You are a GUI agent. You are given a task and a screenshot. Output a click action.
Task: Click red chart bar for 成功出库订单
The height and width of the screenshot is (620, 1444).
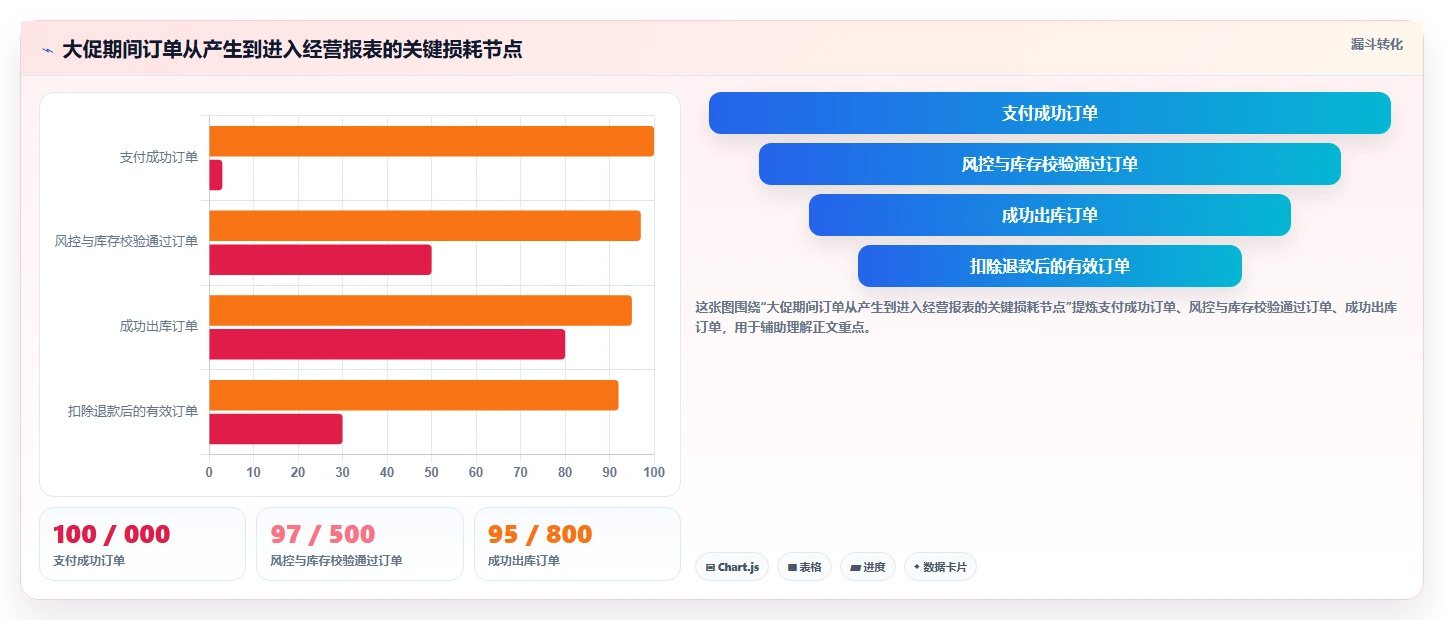[x=387, y=344]
